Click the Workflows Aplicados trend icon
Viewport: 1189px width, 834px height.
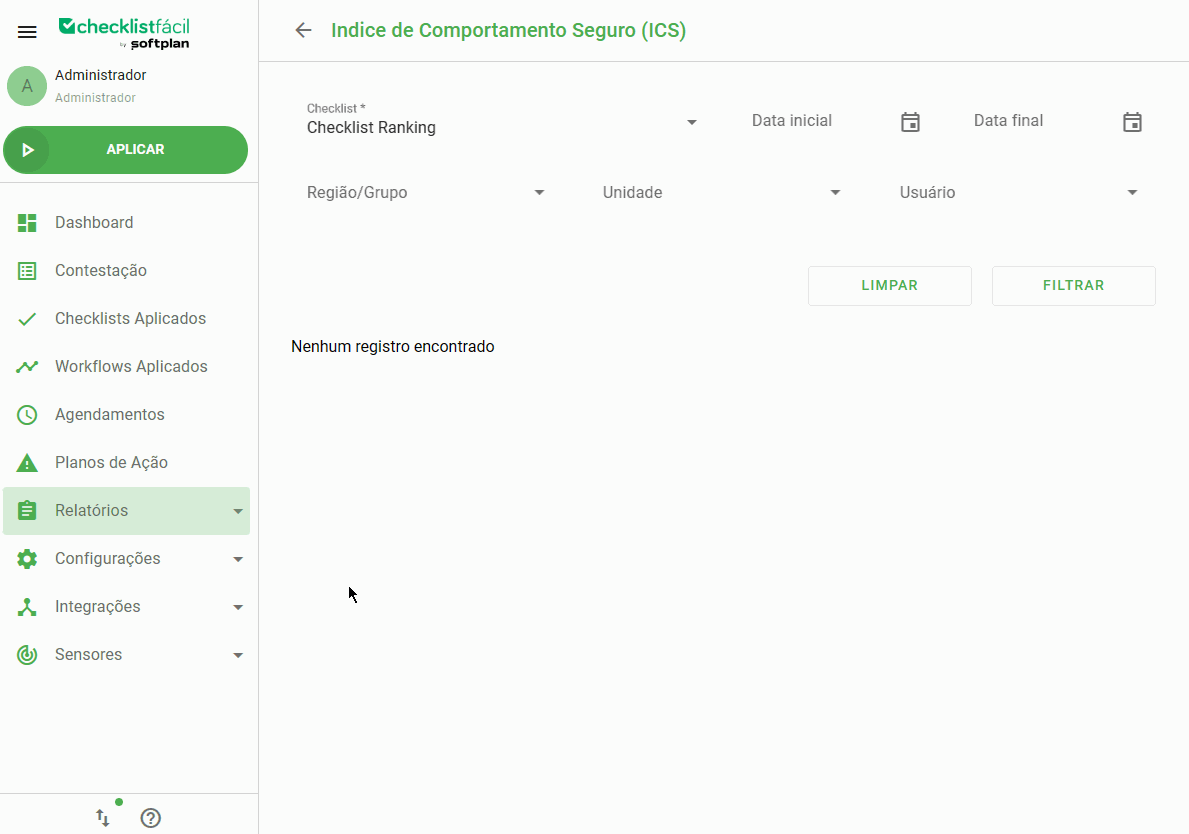(x=26, y=366)
